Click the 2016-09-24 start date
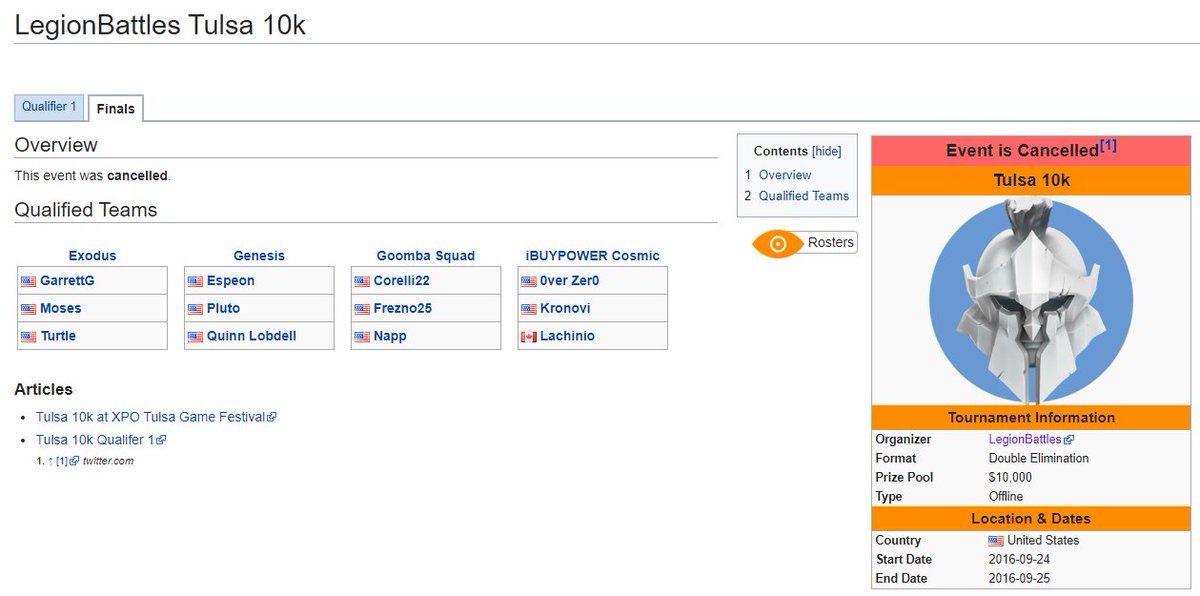 click(1019, 559)
